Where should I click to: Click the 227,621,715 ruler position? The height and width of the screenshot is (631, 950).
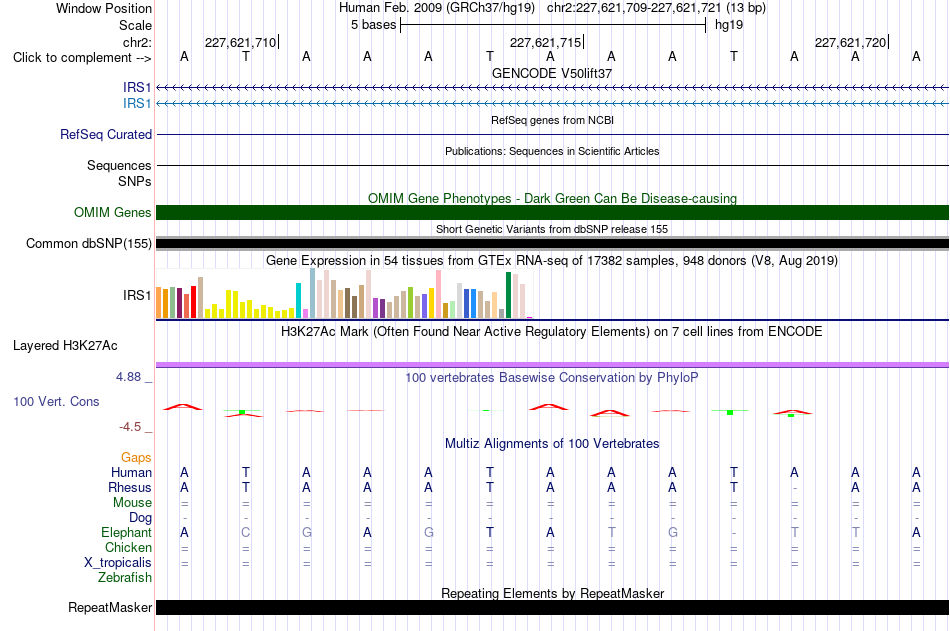click(545, 42)
